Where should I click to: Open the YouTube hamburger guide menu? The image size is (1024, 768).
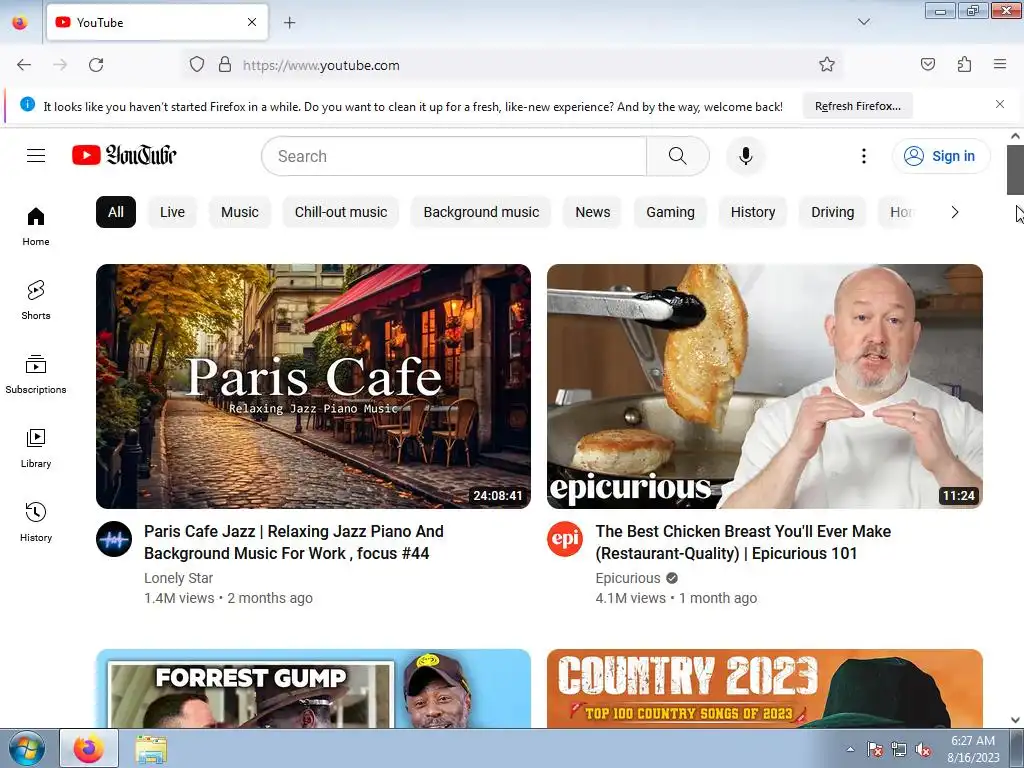click(36, 155)
